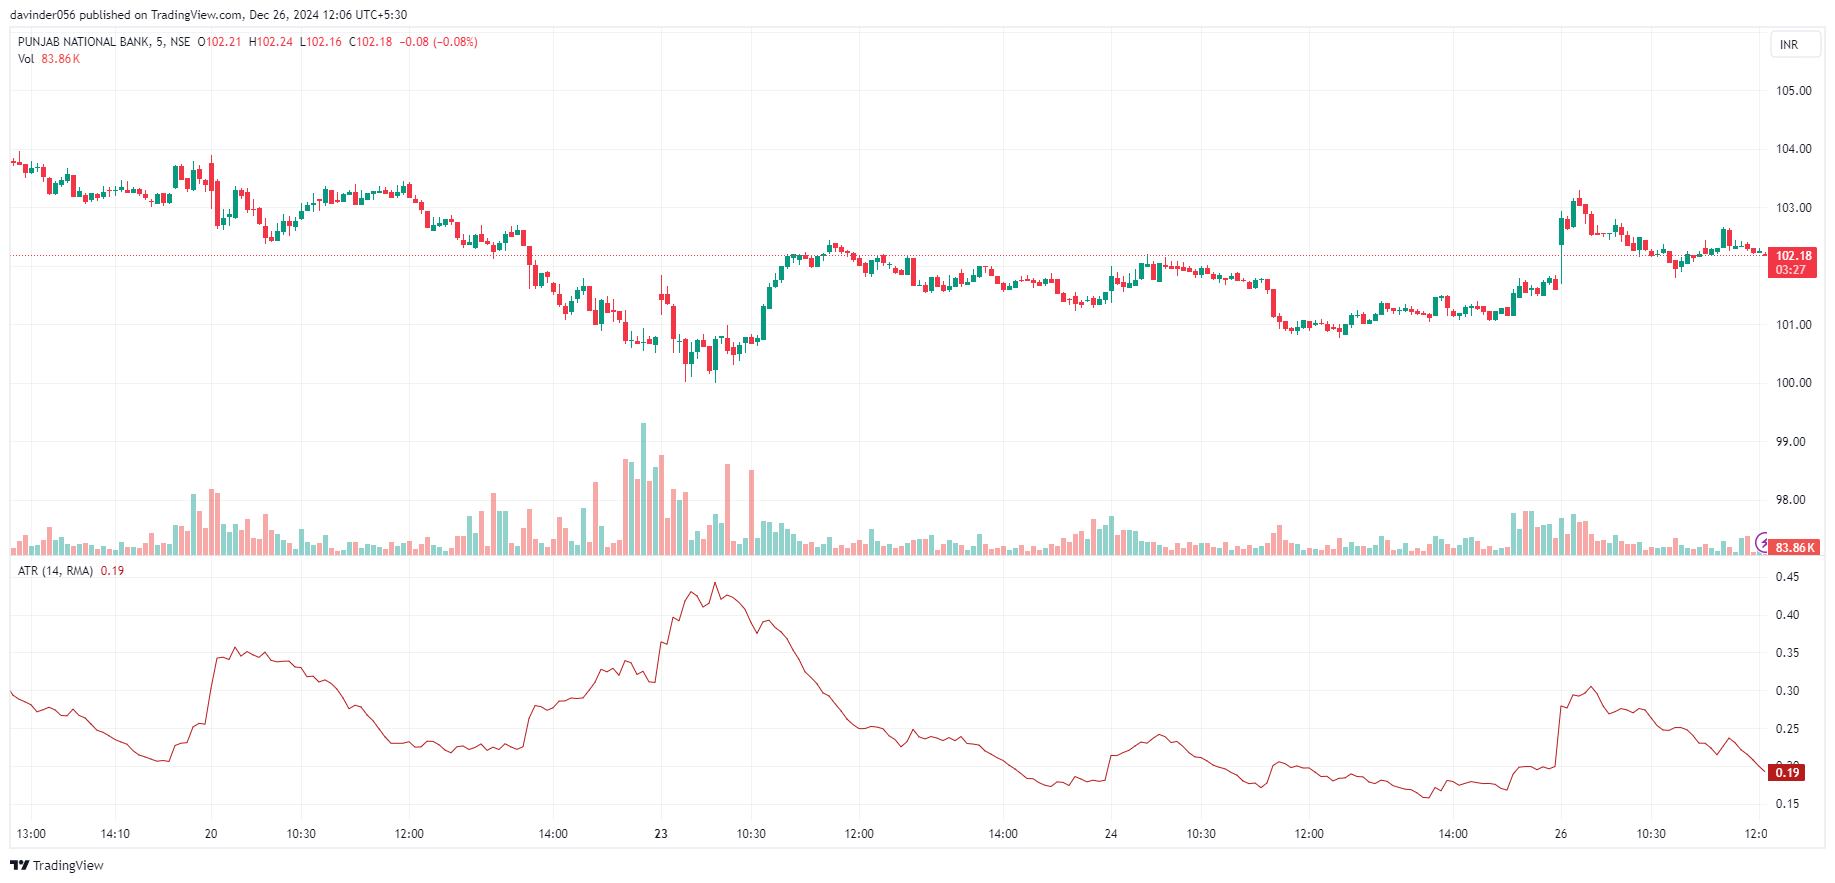Screen dimensions: 1835x883
Task: Click the 99.00 price axis label
Action: (x=1790, y=442)
